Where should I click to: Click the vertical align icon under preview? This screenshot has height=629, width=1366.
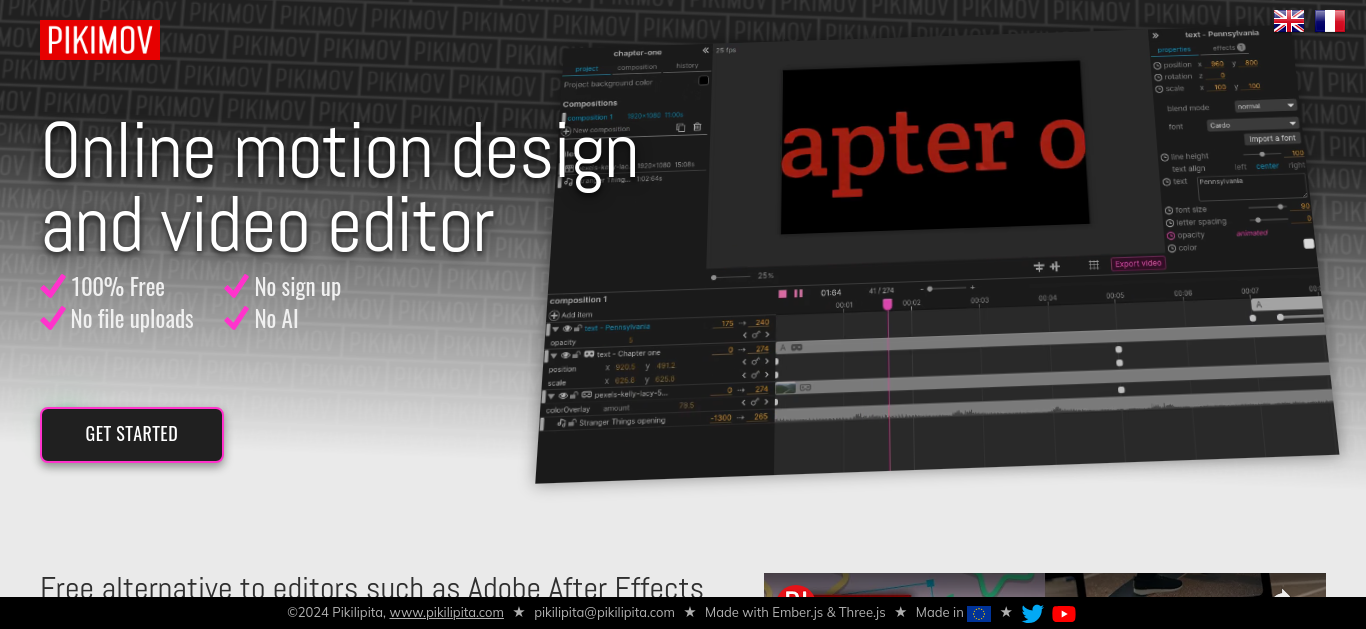(1055, 266)
